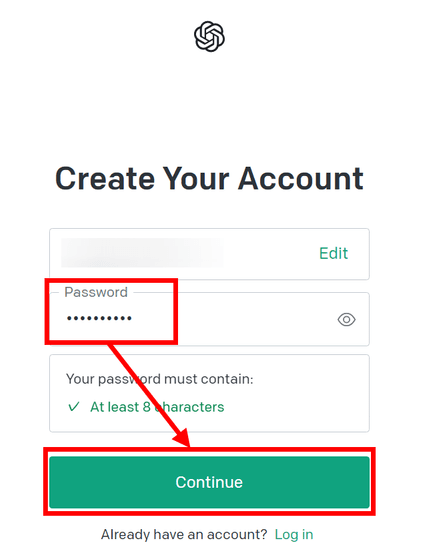Click the green checkmark icon
This screenshot has width=435, height=560.
[x=74, y=407]
